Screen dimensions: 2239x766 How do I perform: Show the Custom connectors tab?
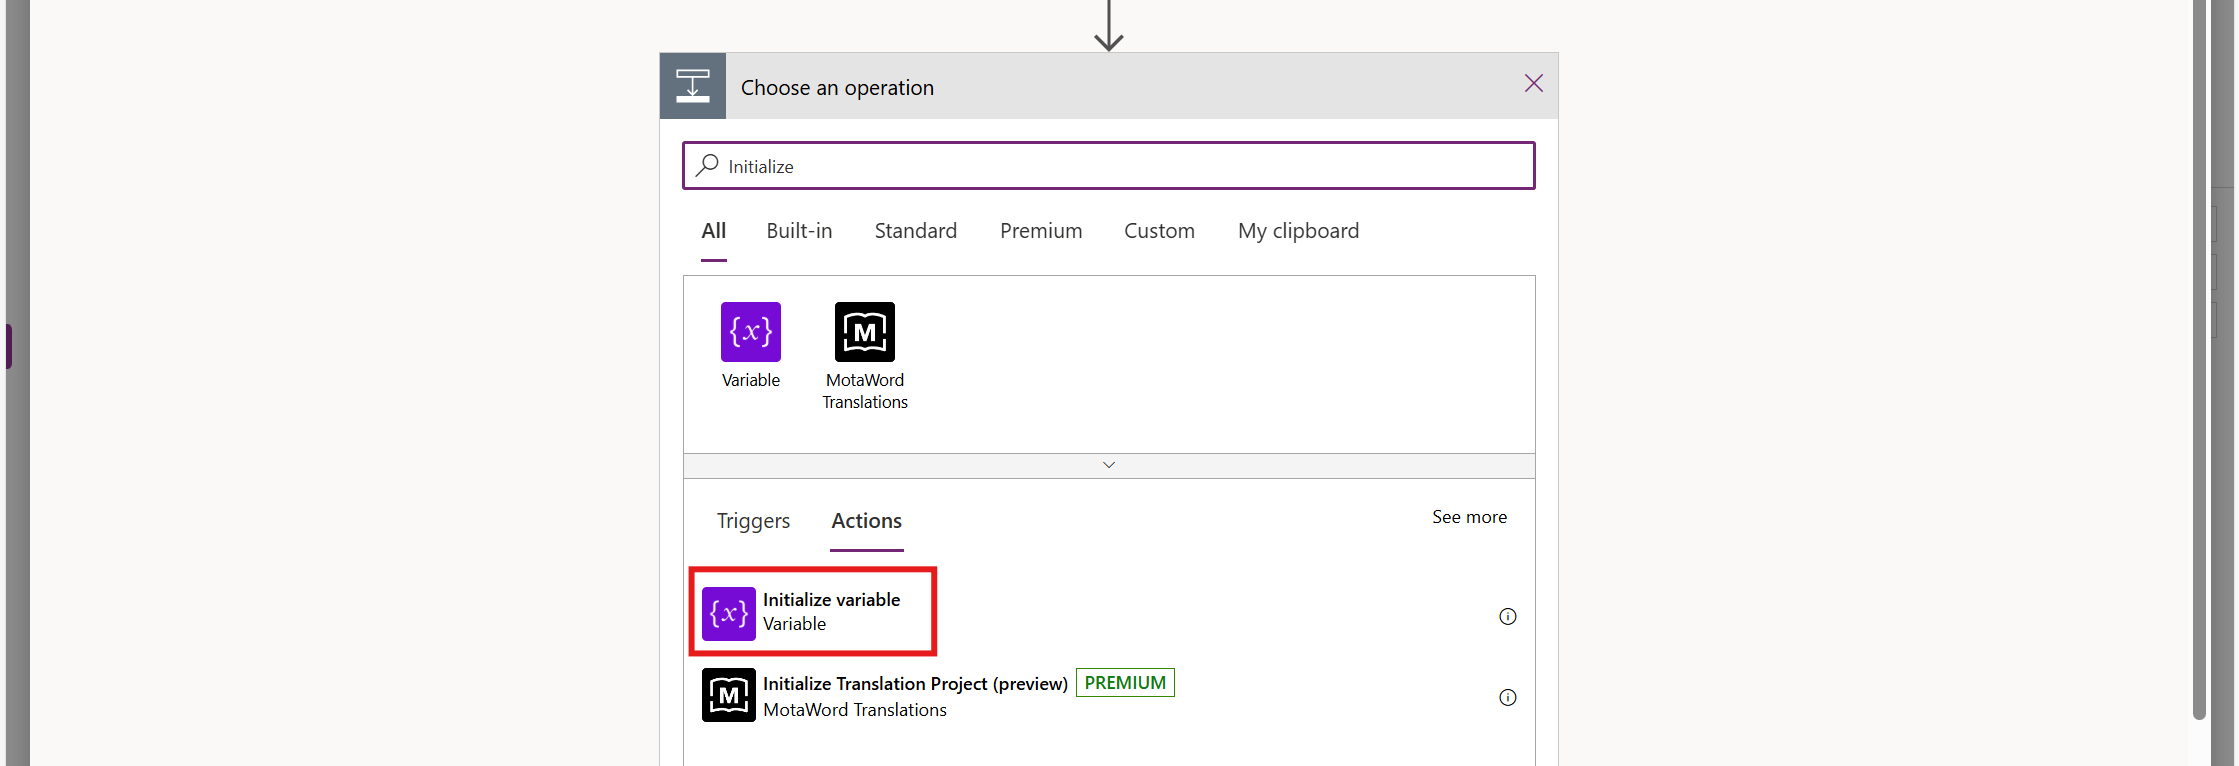[x=1158, y=231]
